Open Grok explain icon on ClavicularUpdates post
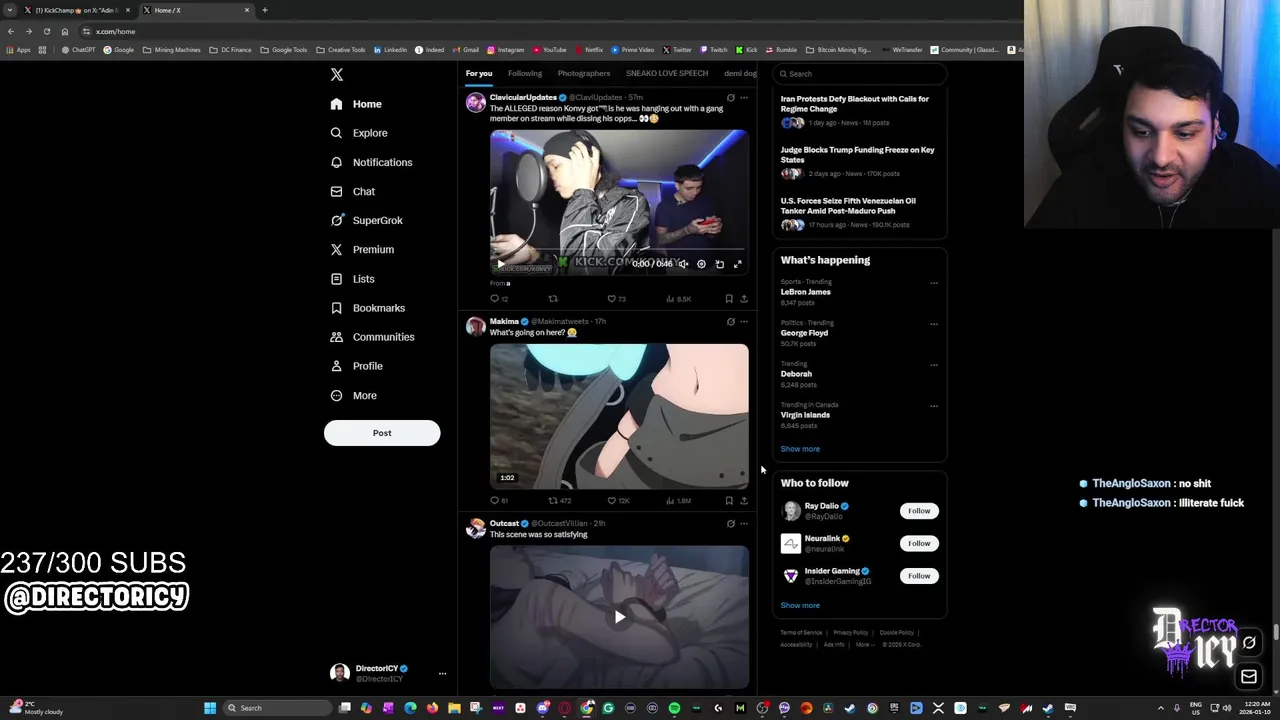Screen dimensions: 1280x720 pos(731,98)
